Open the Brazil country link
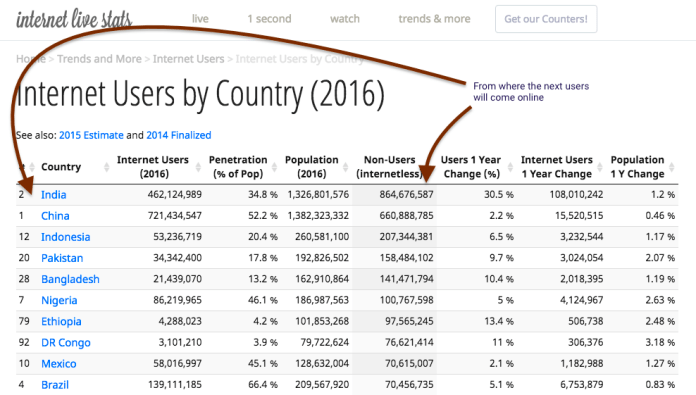Image resolution: width=696 pixels, height=395 pixels. tap(55, 385)
